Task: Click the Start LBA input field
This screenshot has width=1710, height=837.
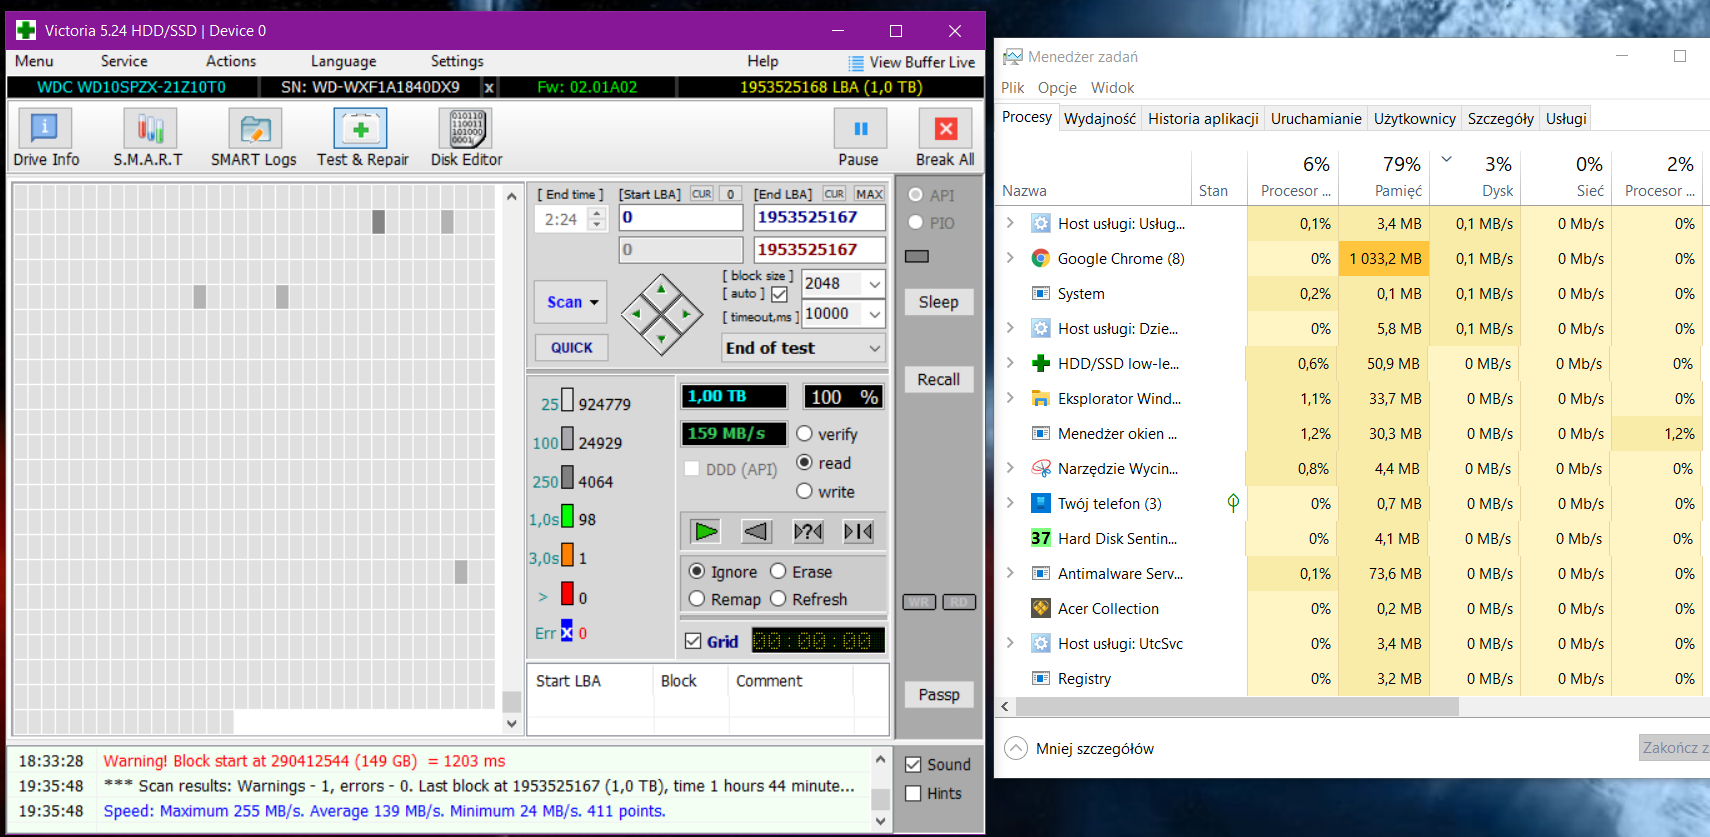Action: pyautogui.click(x=680, y=218)
